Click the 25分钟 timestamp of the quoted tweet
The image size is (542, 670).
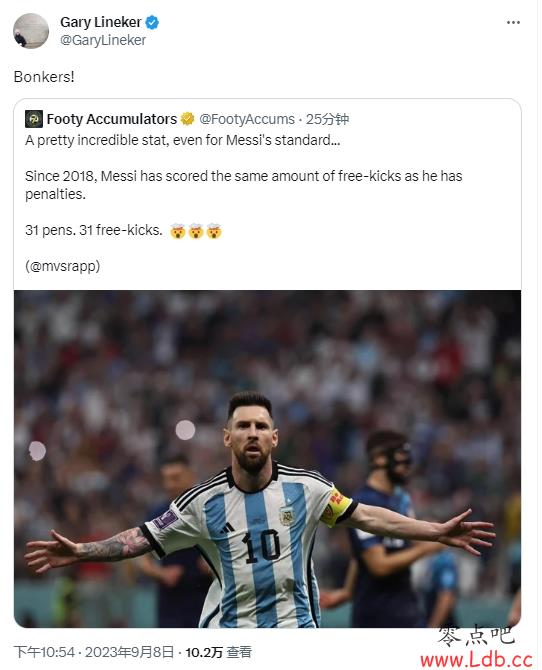pos(327,119)
